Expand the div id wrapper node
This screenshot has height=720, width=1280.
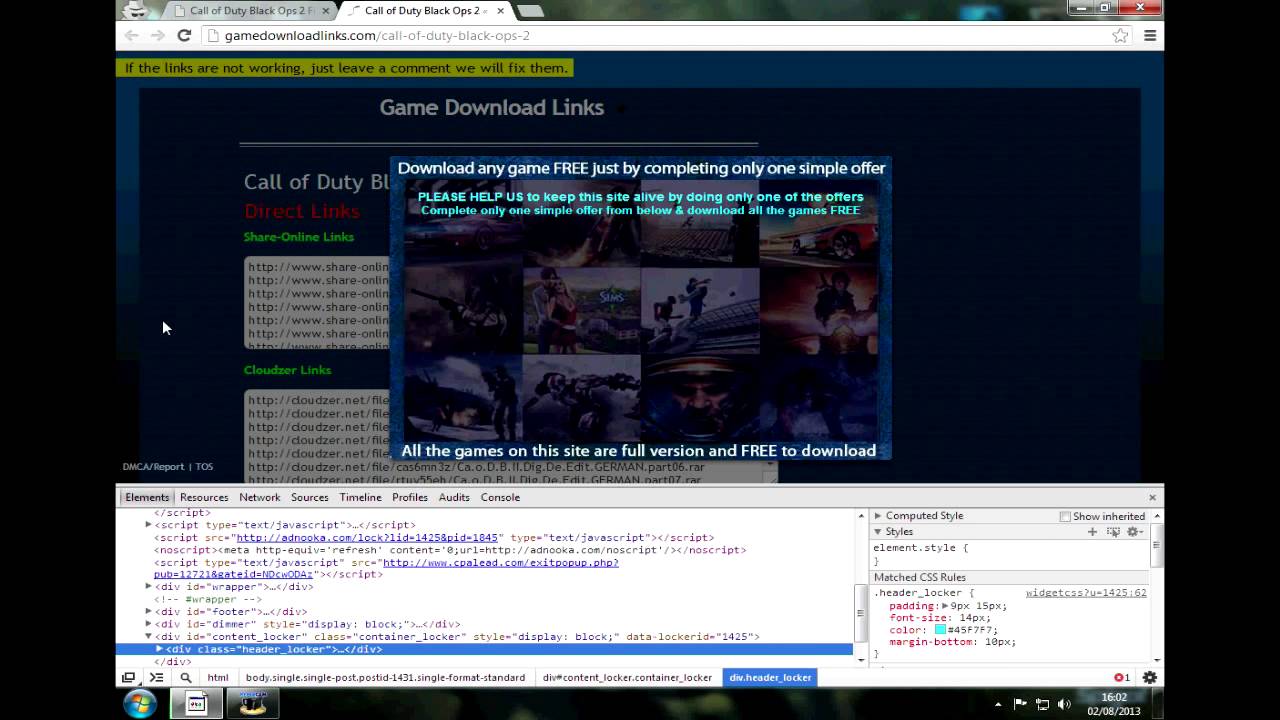pos(149,587)
